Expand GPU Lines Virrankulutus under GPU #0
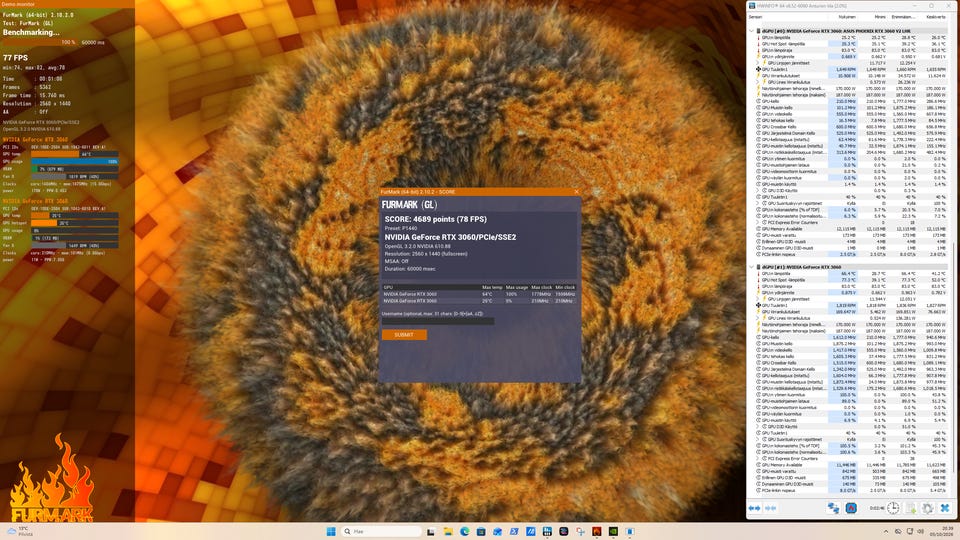 [x=759, y=82]
